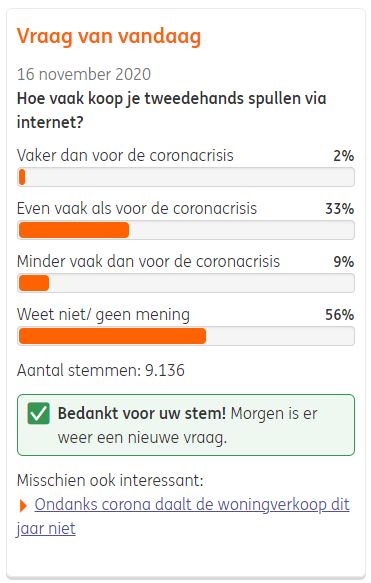Click the 56% percentage value

point(339,315)
